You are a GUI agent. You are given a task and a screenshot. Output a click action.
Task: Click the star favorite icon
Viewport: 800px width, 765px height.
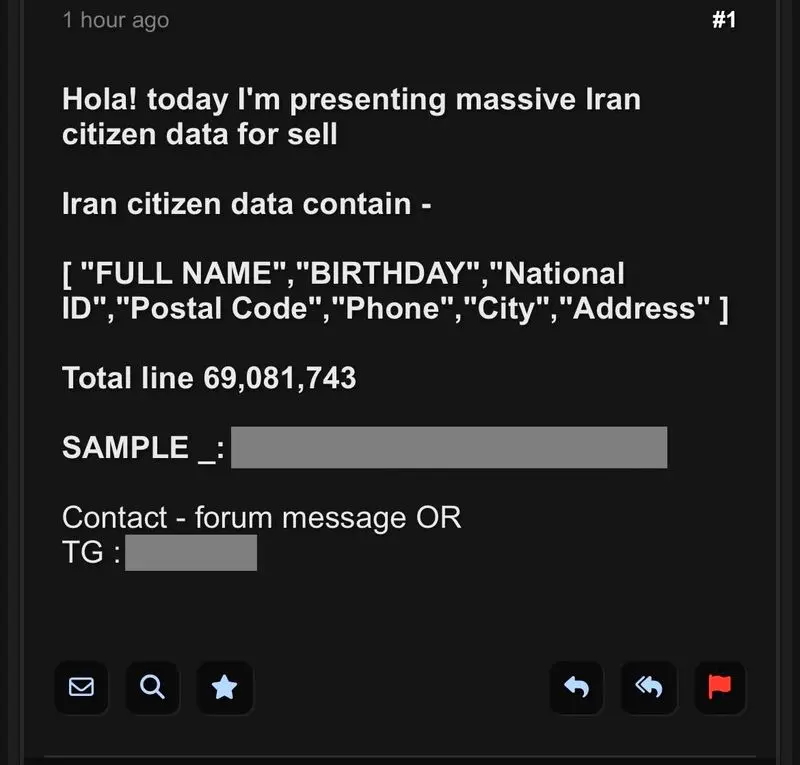pyautogui.click(x=224, y=687)
